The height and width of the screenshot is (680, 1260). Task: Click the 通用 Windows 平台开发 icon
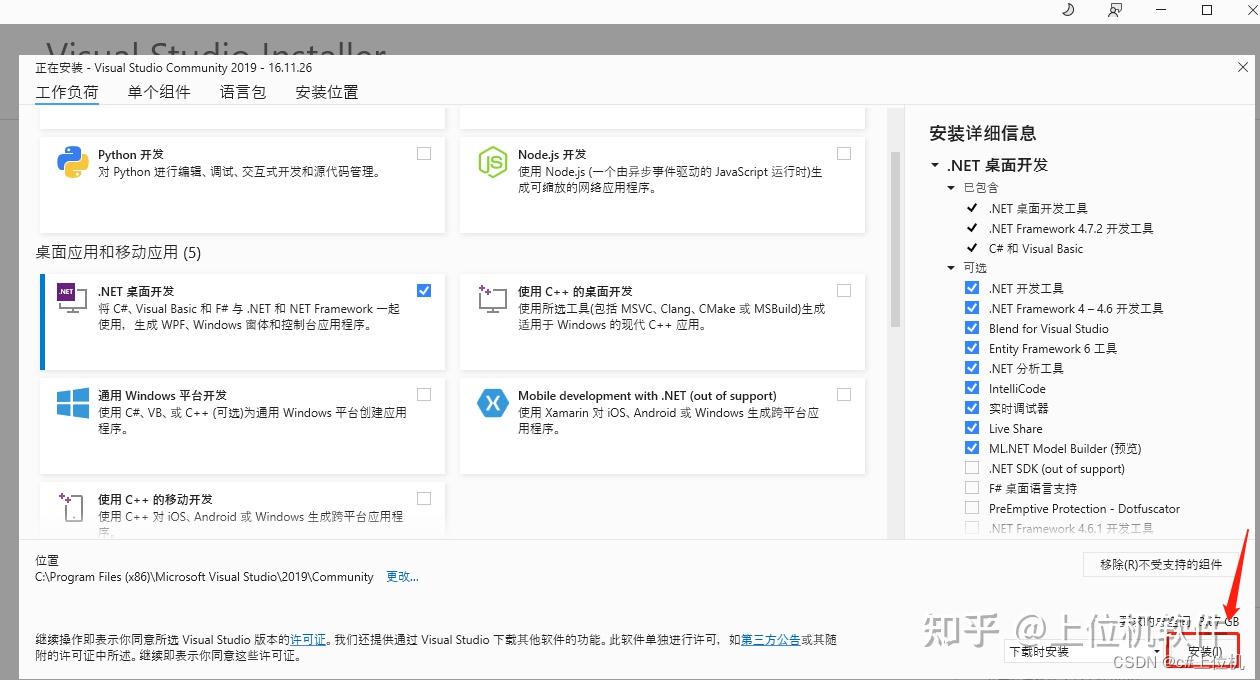point(71,403)
